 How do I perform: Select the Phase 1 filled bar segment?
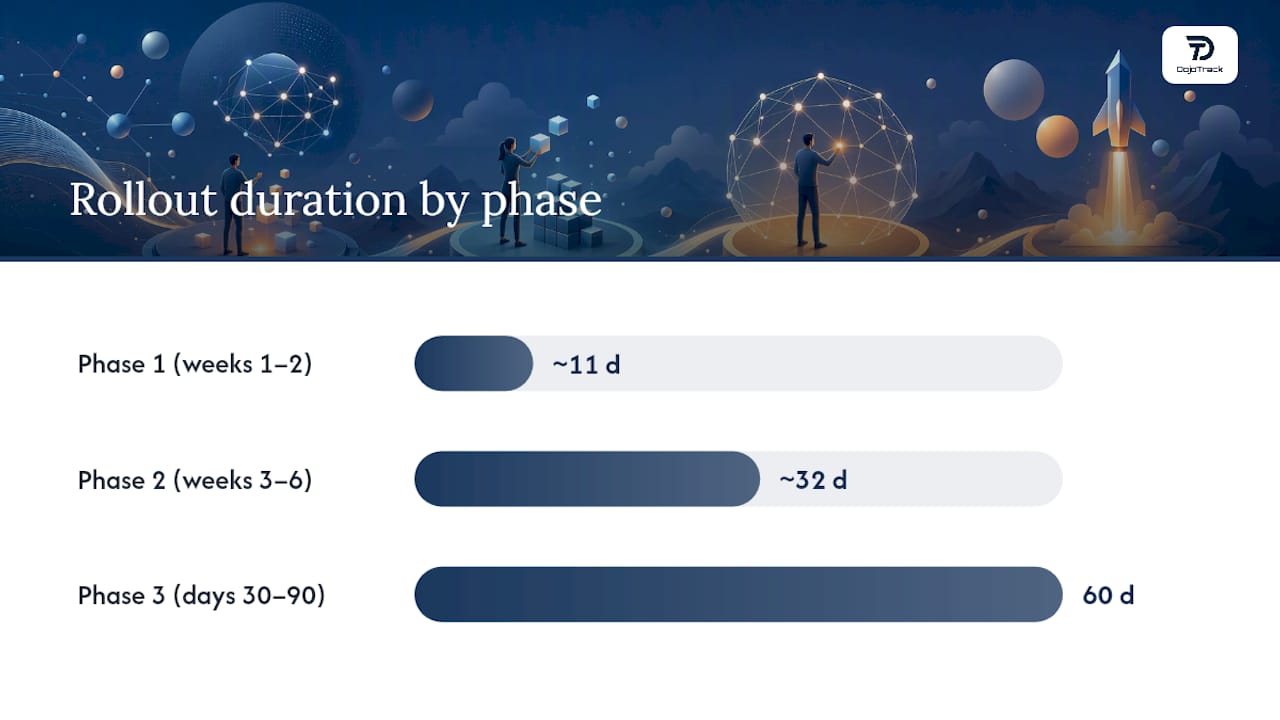click(474, 363)
